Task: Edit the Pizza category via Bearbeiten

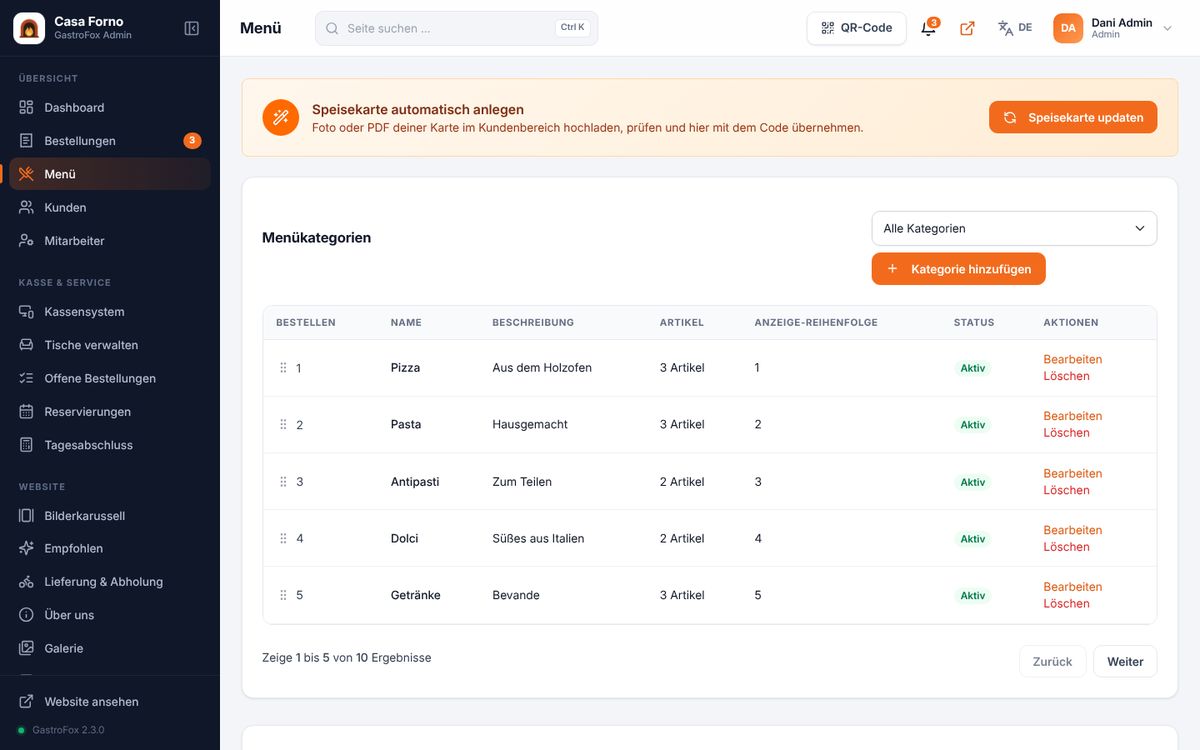Action: [1072, 359]
